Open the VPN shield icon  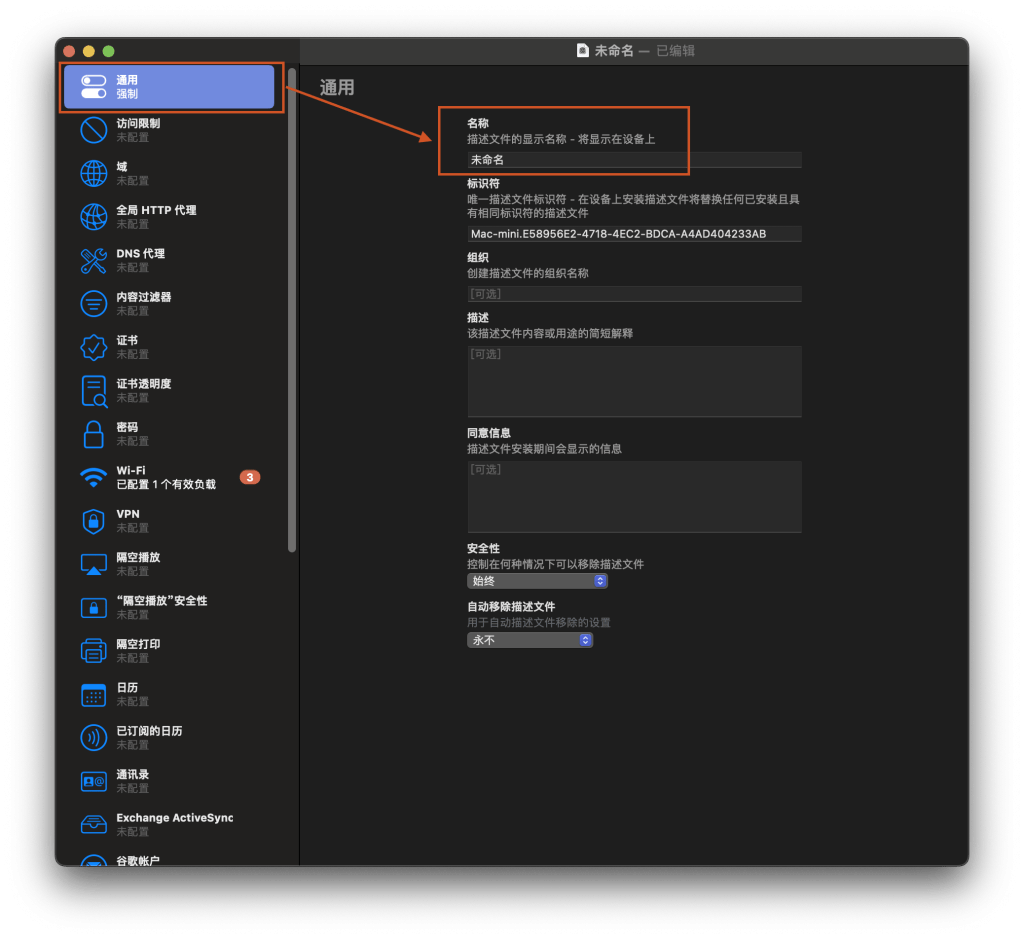93,521
